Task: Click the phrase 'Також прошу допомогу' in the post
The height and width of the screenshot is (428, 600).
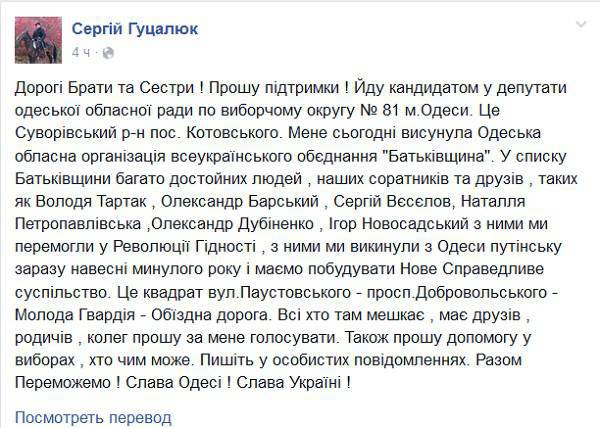Action: coord(431,338)
